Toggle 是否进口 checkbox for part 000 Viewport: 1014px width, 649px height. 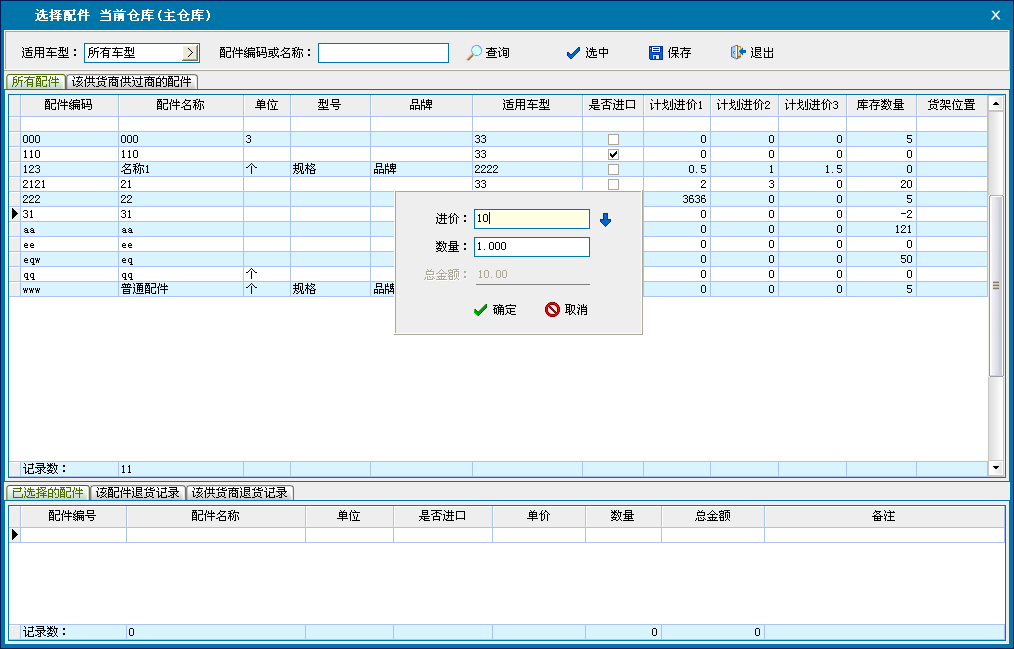point(613,140)
